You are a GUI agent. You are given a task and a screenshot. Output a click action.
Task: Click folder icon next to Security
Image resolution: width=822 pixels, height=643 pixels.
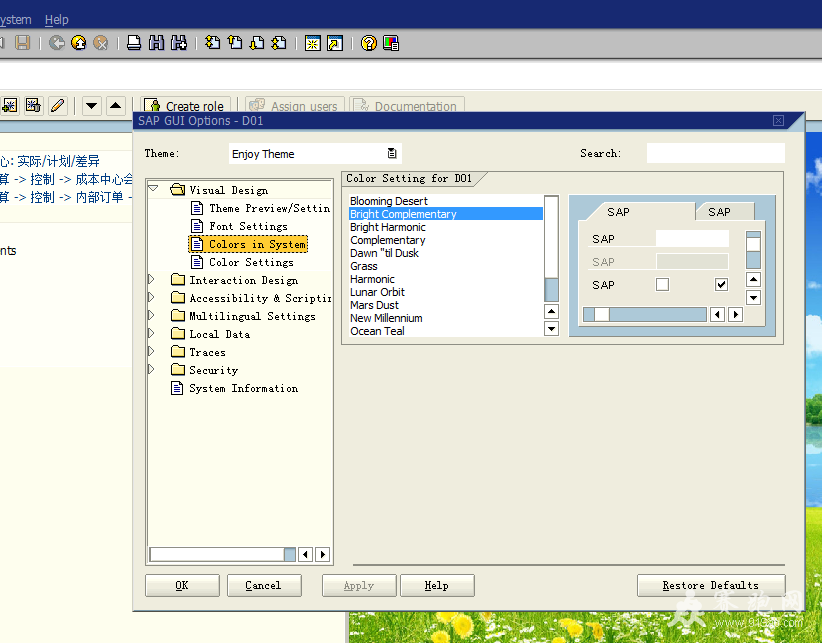tap(178, 370)
